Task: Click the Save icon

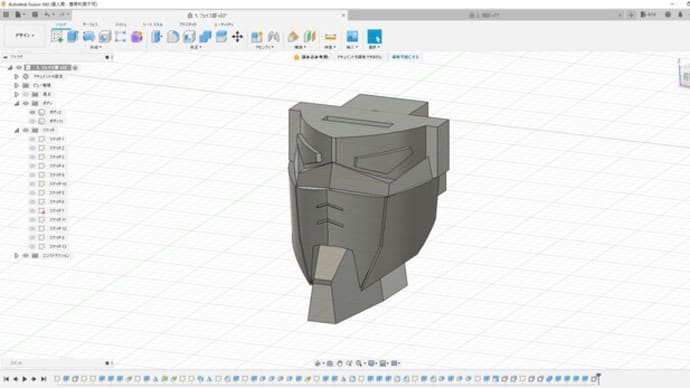Action: 35,15
